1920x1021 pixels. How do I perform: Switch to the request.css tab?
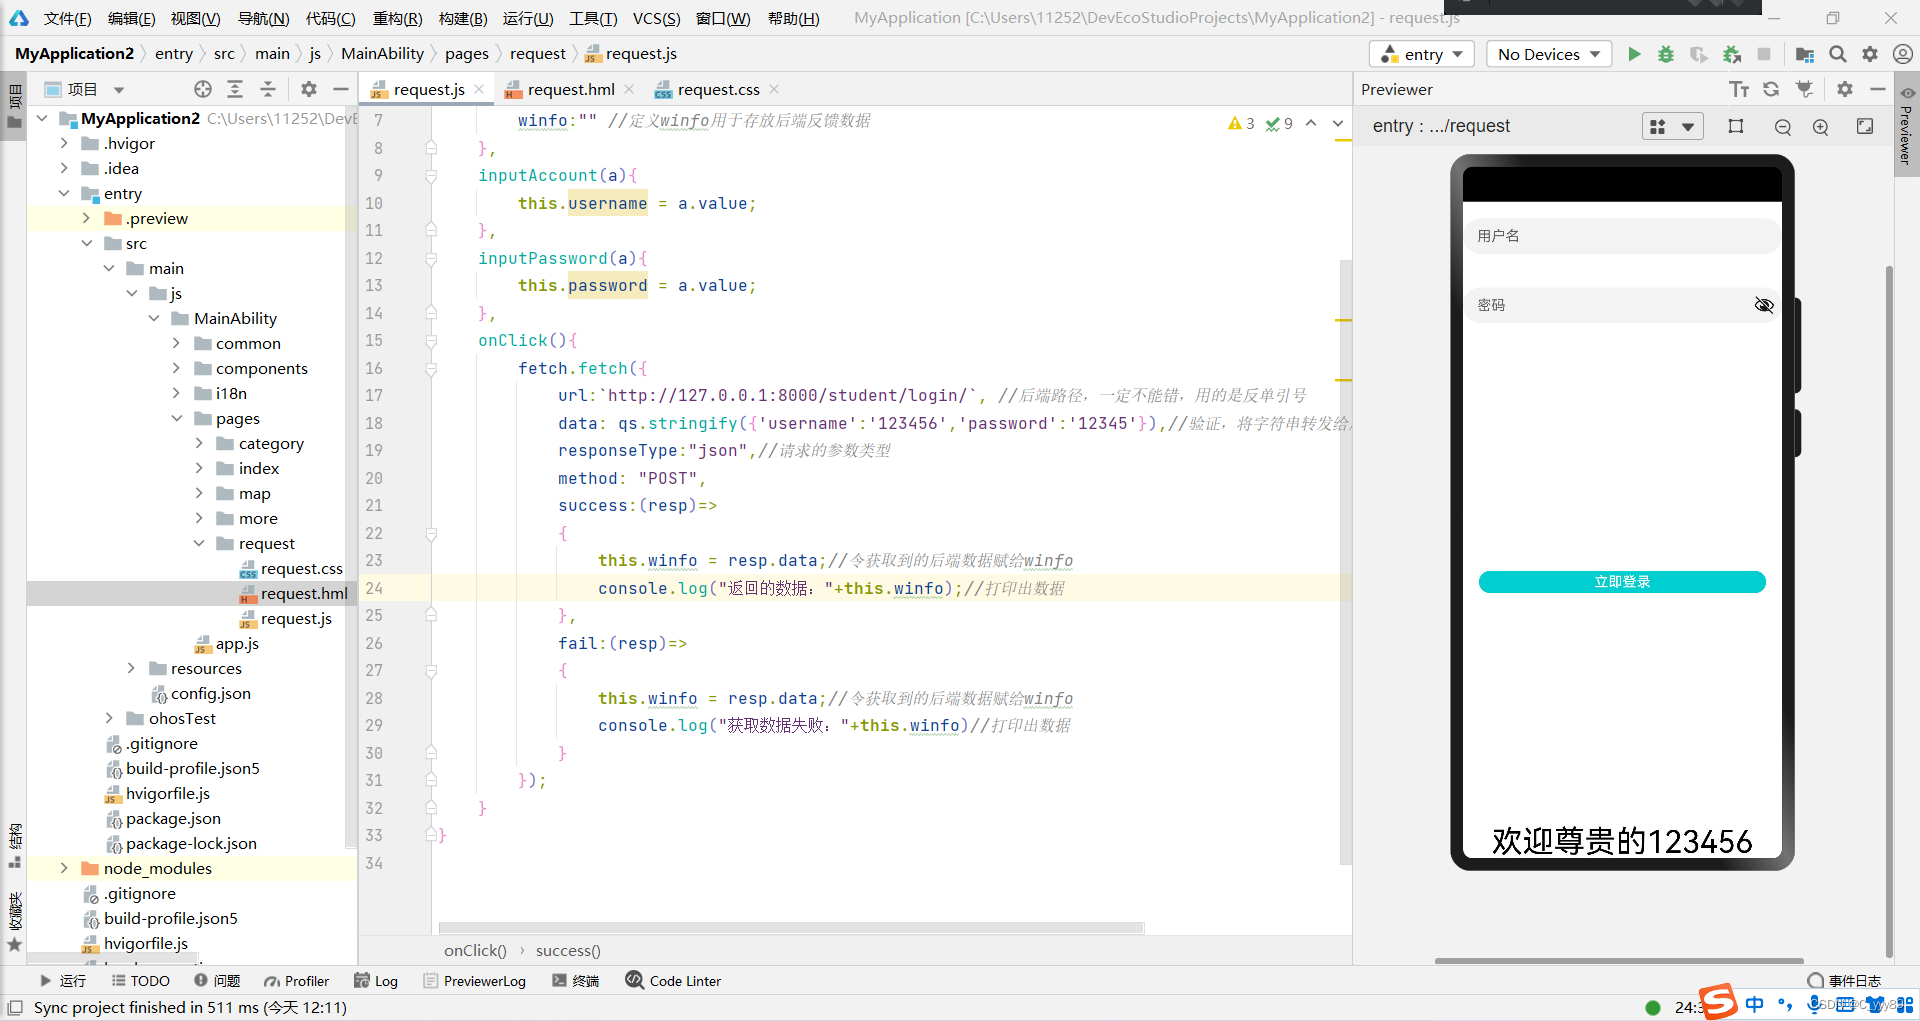click(717, 89)
